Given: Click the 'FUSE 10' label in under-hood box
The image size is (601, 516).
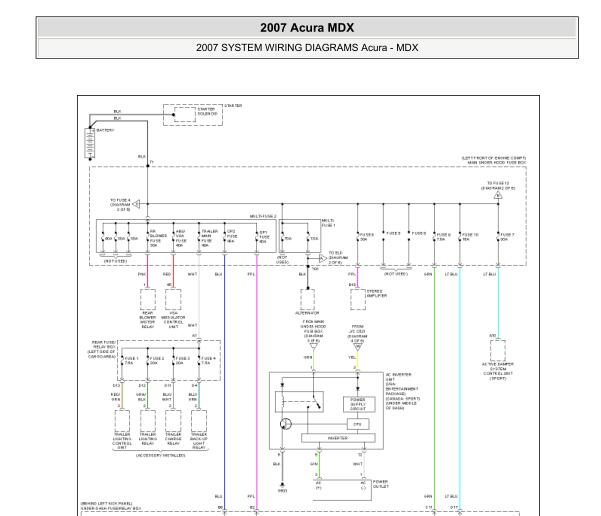Looking at the screenshot, I should (x=470, y=237).
